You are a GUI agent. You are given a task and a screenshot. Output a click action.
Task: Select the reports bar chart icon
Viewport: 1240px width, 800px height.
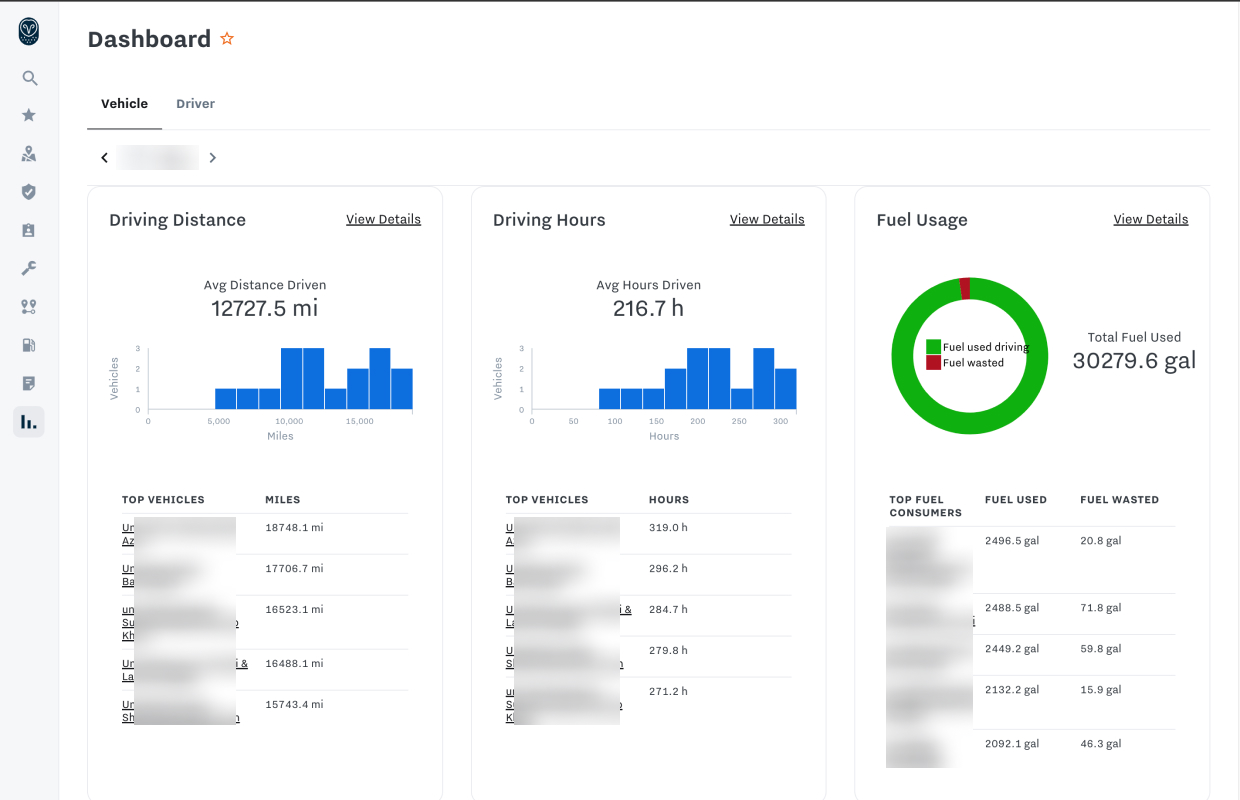29,422
